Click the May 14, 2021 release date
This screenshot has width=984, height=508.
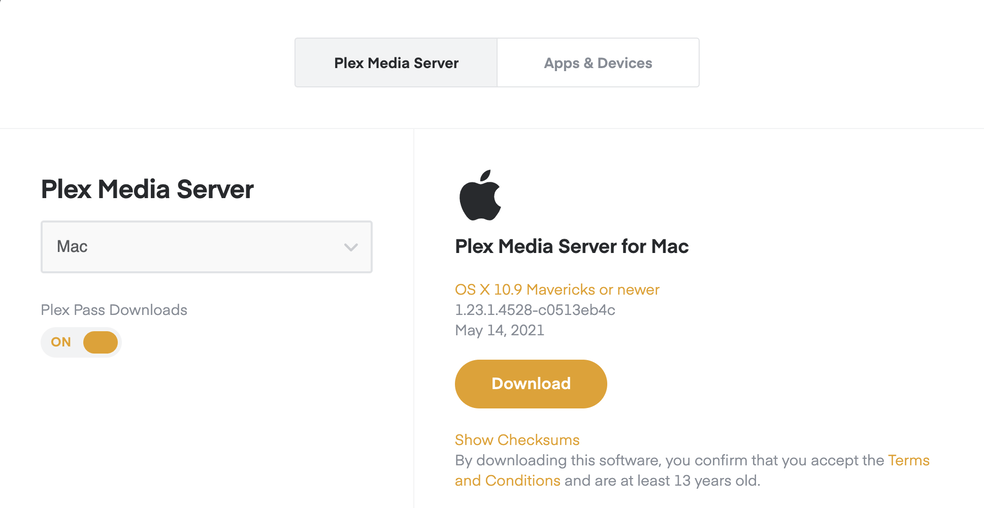tap(499, 330)
